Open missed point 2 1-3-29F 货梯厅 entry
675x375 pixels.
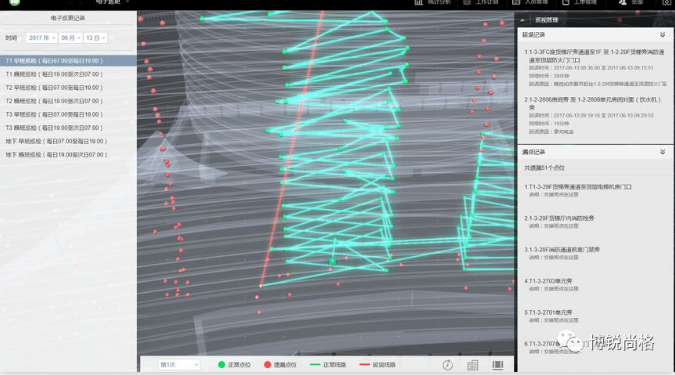[x=559, y=222]
